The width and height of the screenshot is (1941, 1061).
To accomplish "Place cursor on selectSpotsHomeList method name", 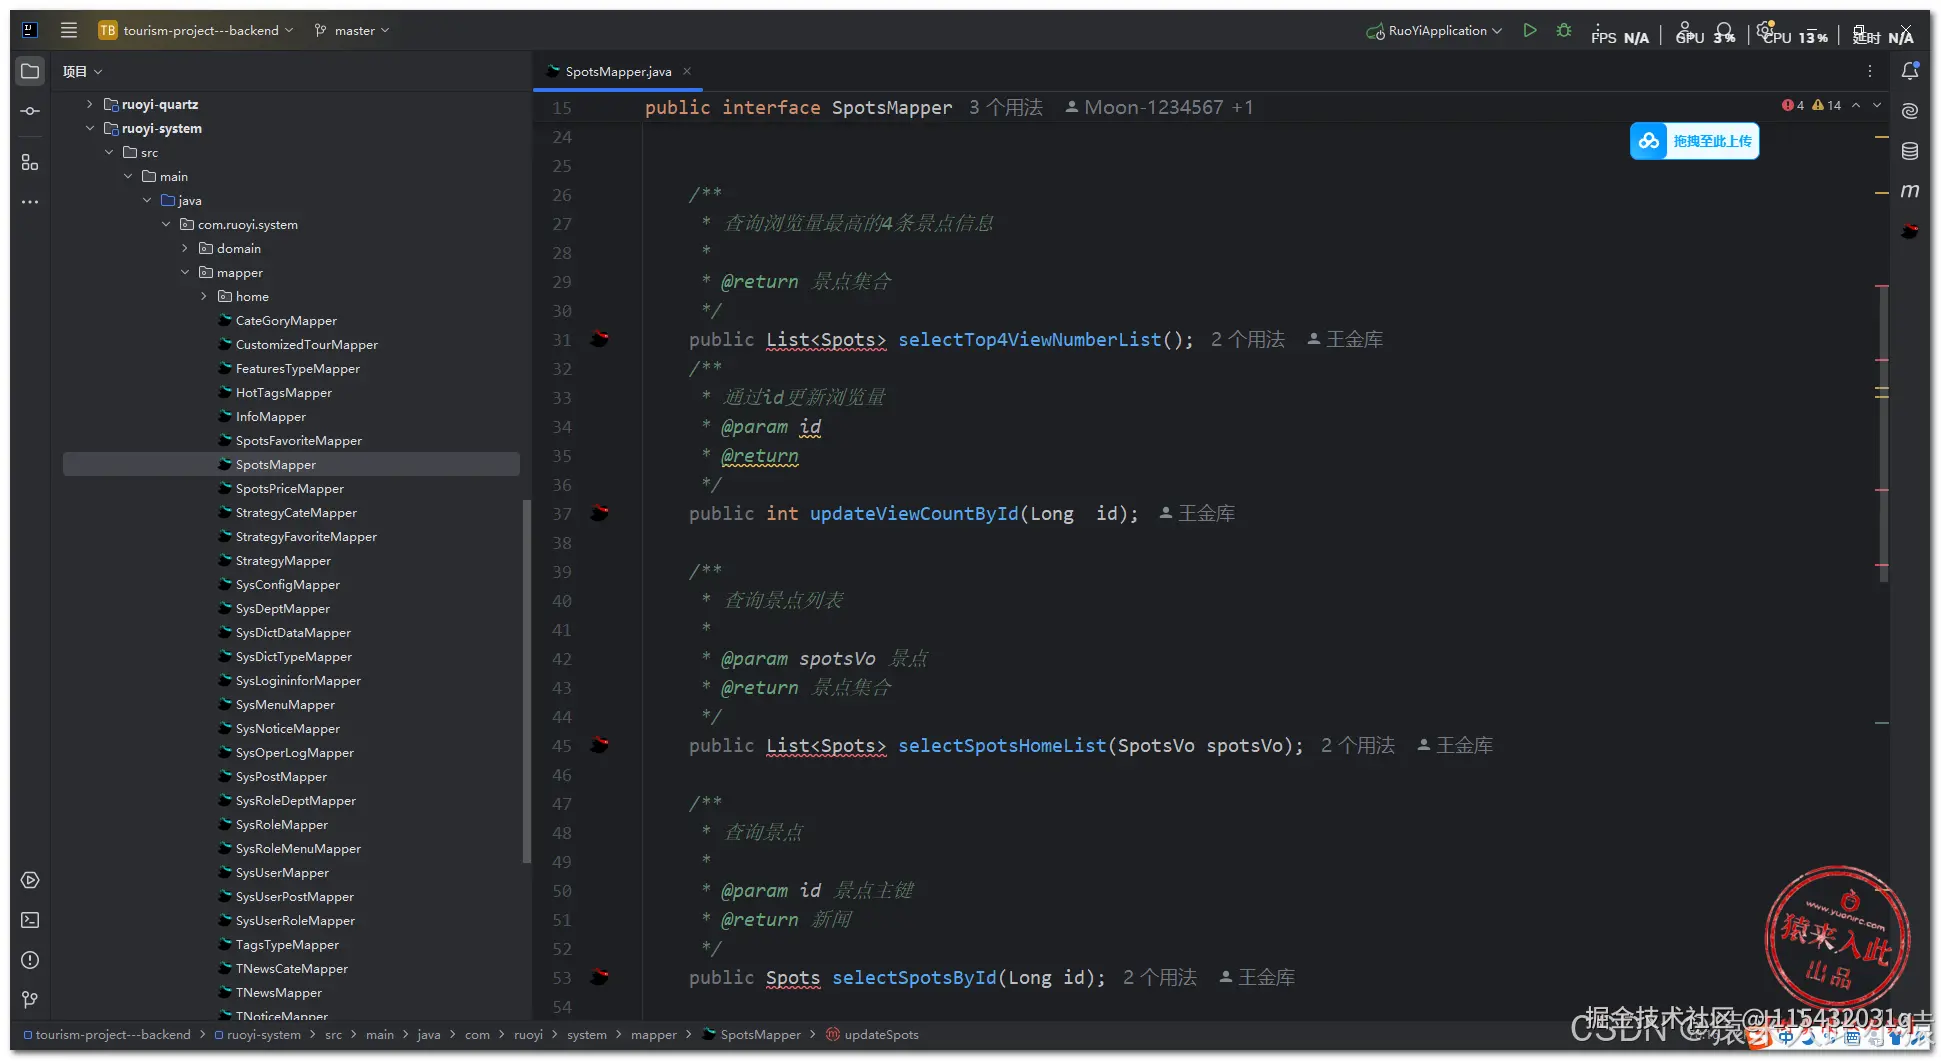I will tap(1002, 745).
